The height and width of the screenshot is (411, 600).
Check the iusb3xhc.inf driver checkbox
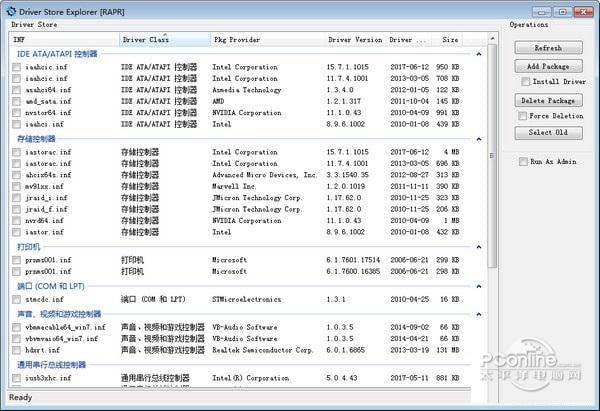16,378
